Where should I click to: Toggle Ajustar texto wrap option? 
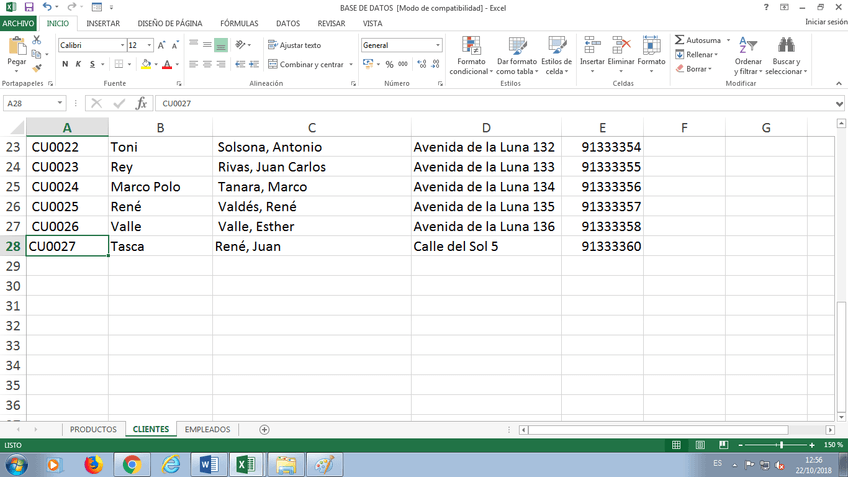click(x=294, y=45)
